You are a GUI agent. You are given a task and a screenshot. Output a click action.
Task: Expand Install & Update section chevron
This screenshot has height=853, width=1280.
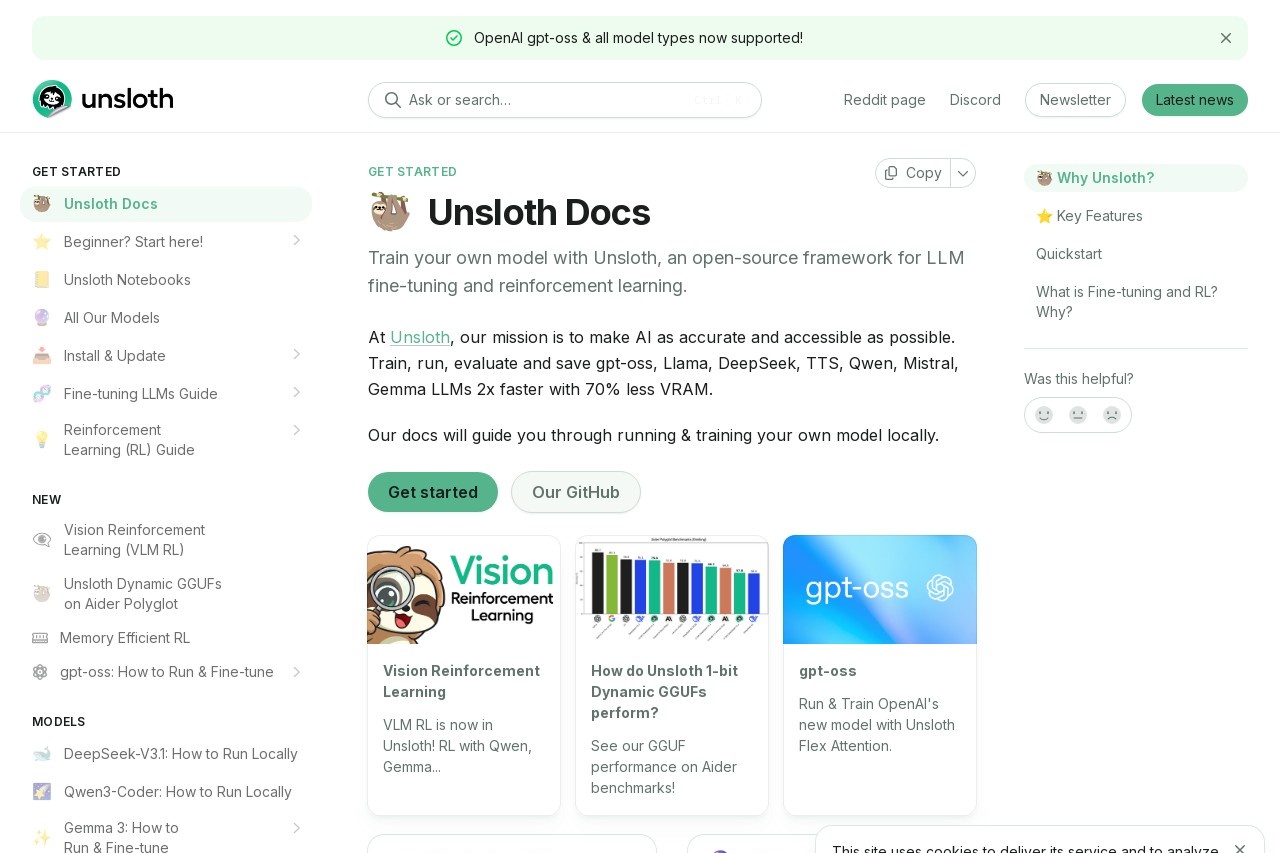click(296, 355)
